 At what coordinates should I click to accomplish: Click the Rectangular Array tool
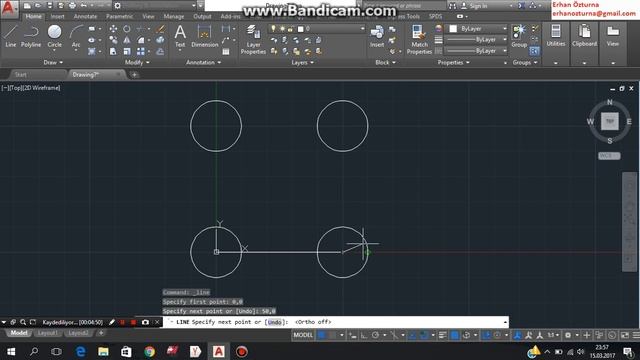pos(141,51)
